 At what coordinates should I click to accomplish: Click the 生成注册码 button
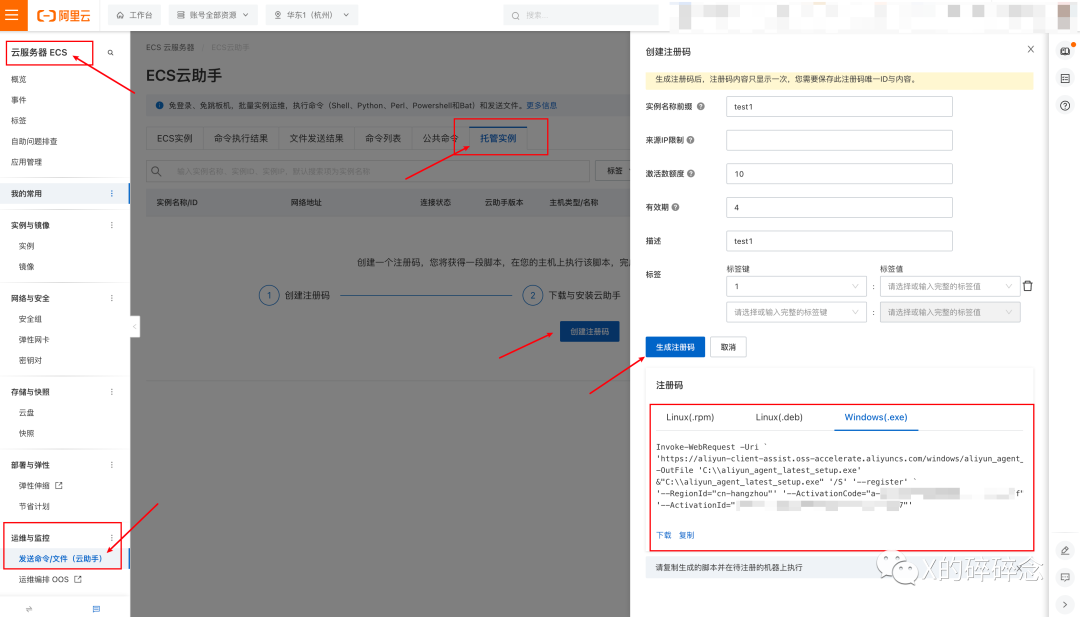click(675, 347)
